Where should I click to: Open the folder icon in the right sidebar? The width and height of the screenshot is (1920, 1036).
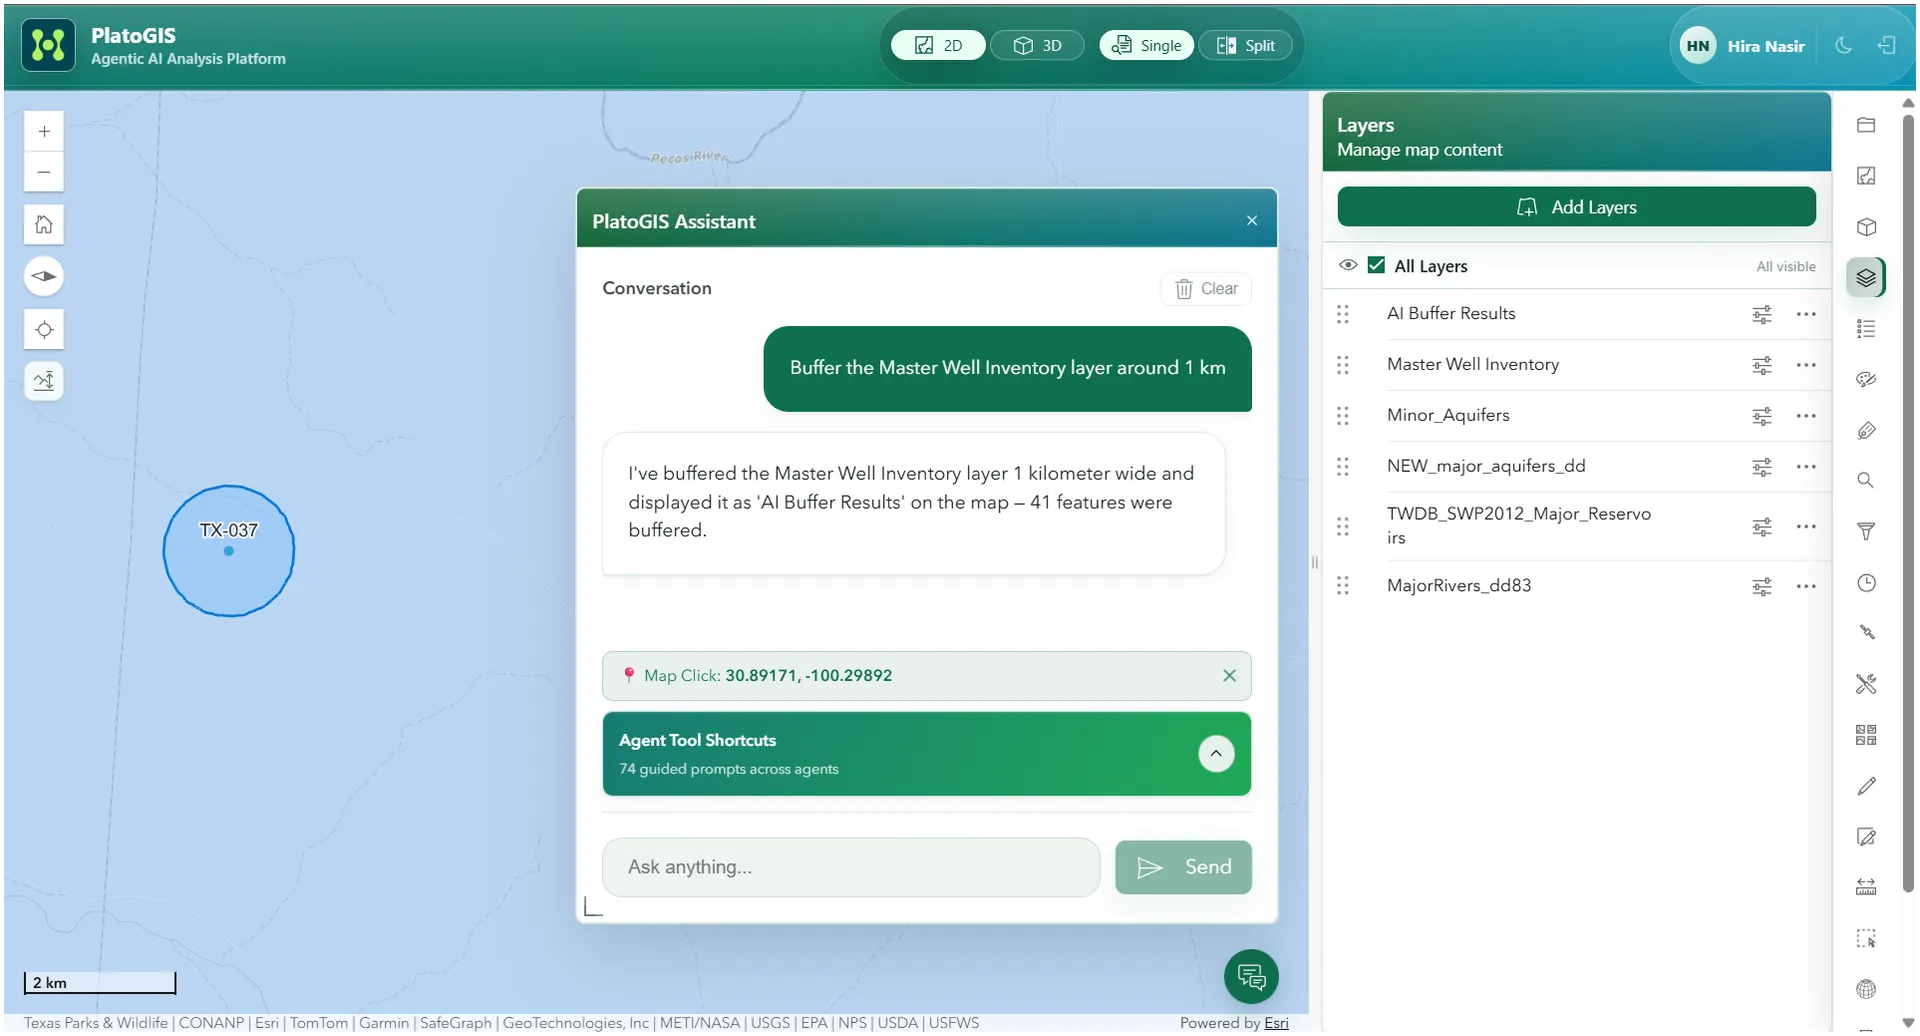coord(1866,125)
